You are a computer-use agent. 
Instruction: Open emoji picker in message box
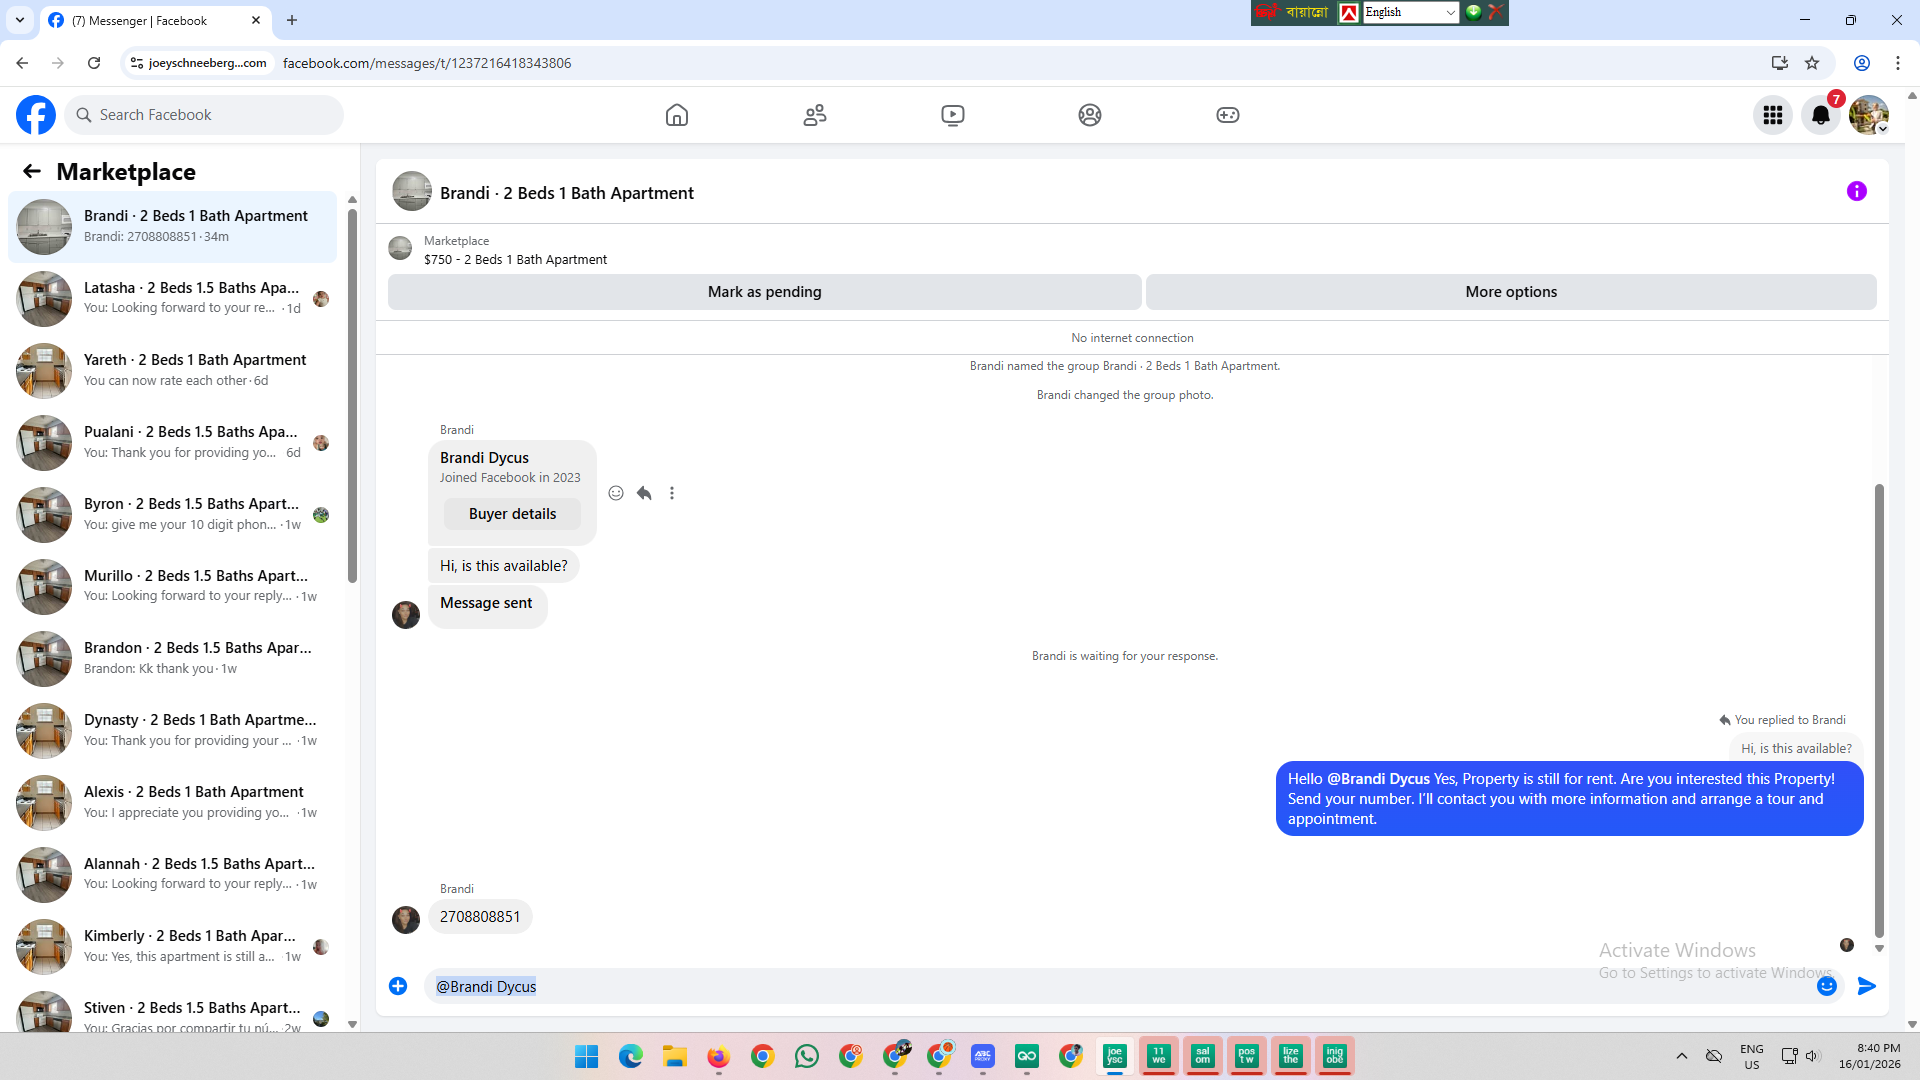coord(1827,986)
